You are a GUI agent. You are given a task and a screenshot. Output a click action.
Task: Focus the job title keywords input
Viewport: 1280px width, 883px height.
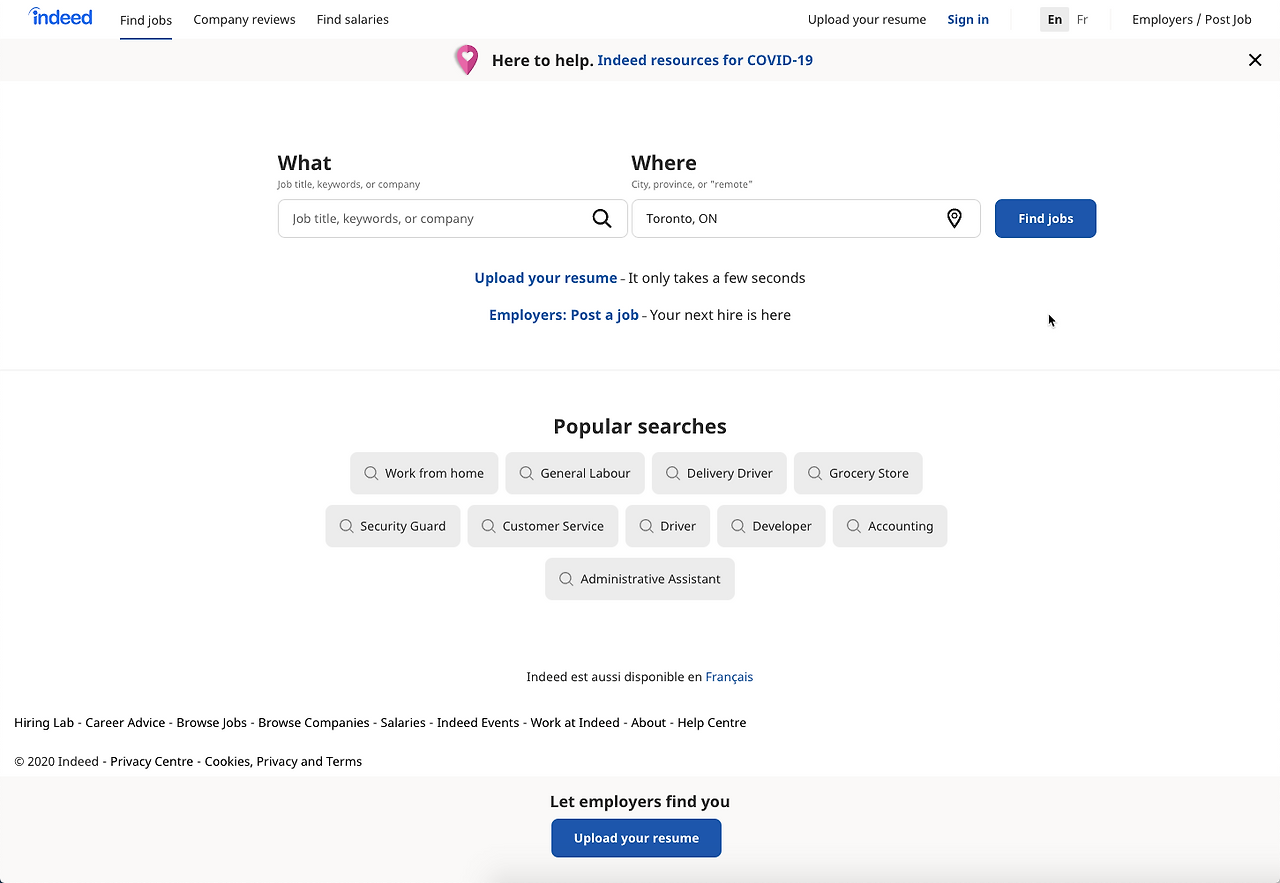tap(453, 219)
